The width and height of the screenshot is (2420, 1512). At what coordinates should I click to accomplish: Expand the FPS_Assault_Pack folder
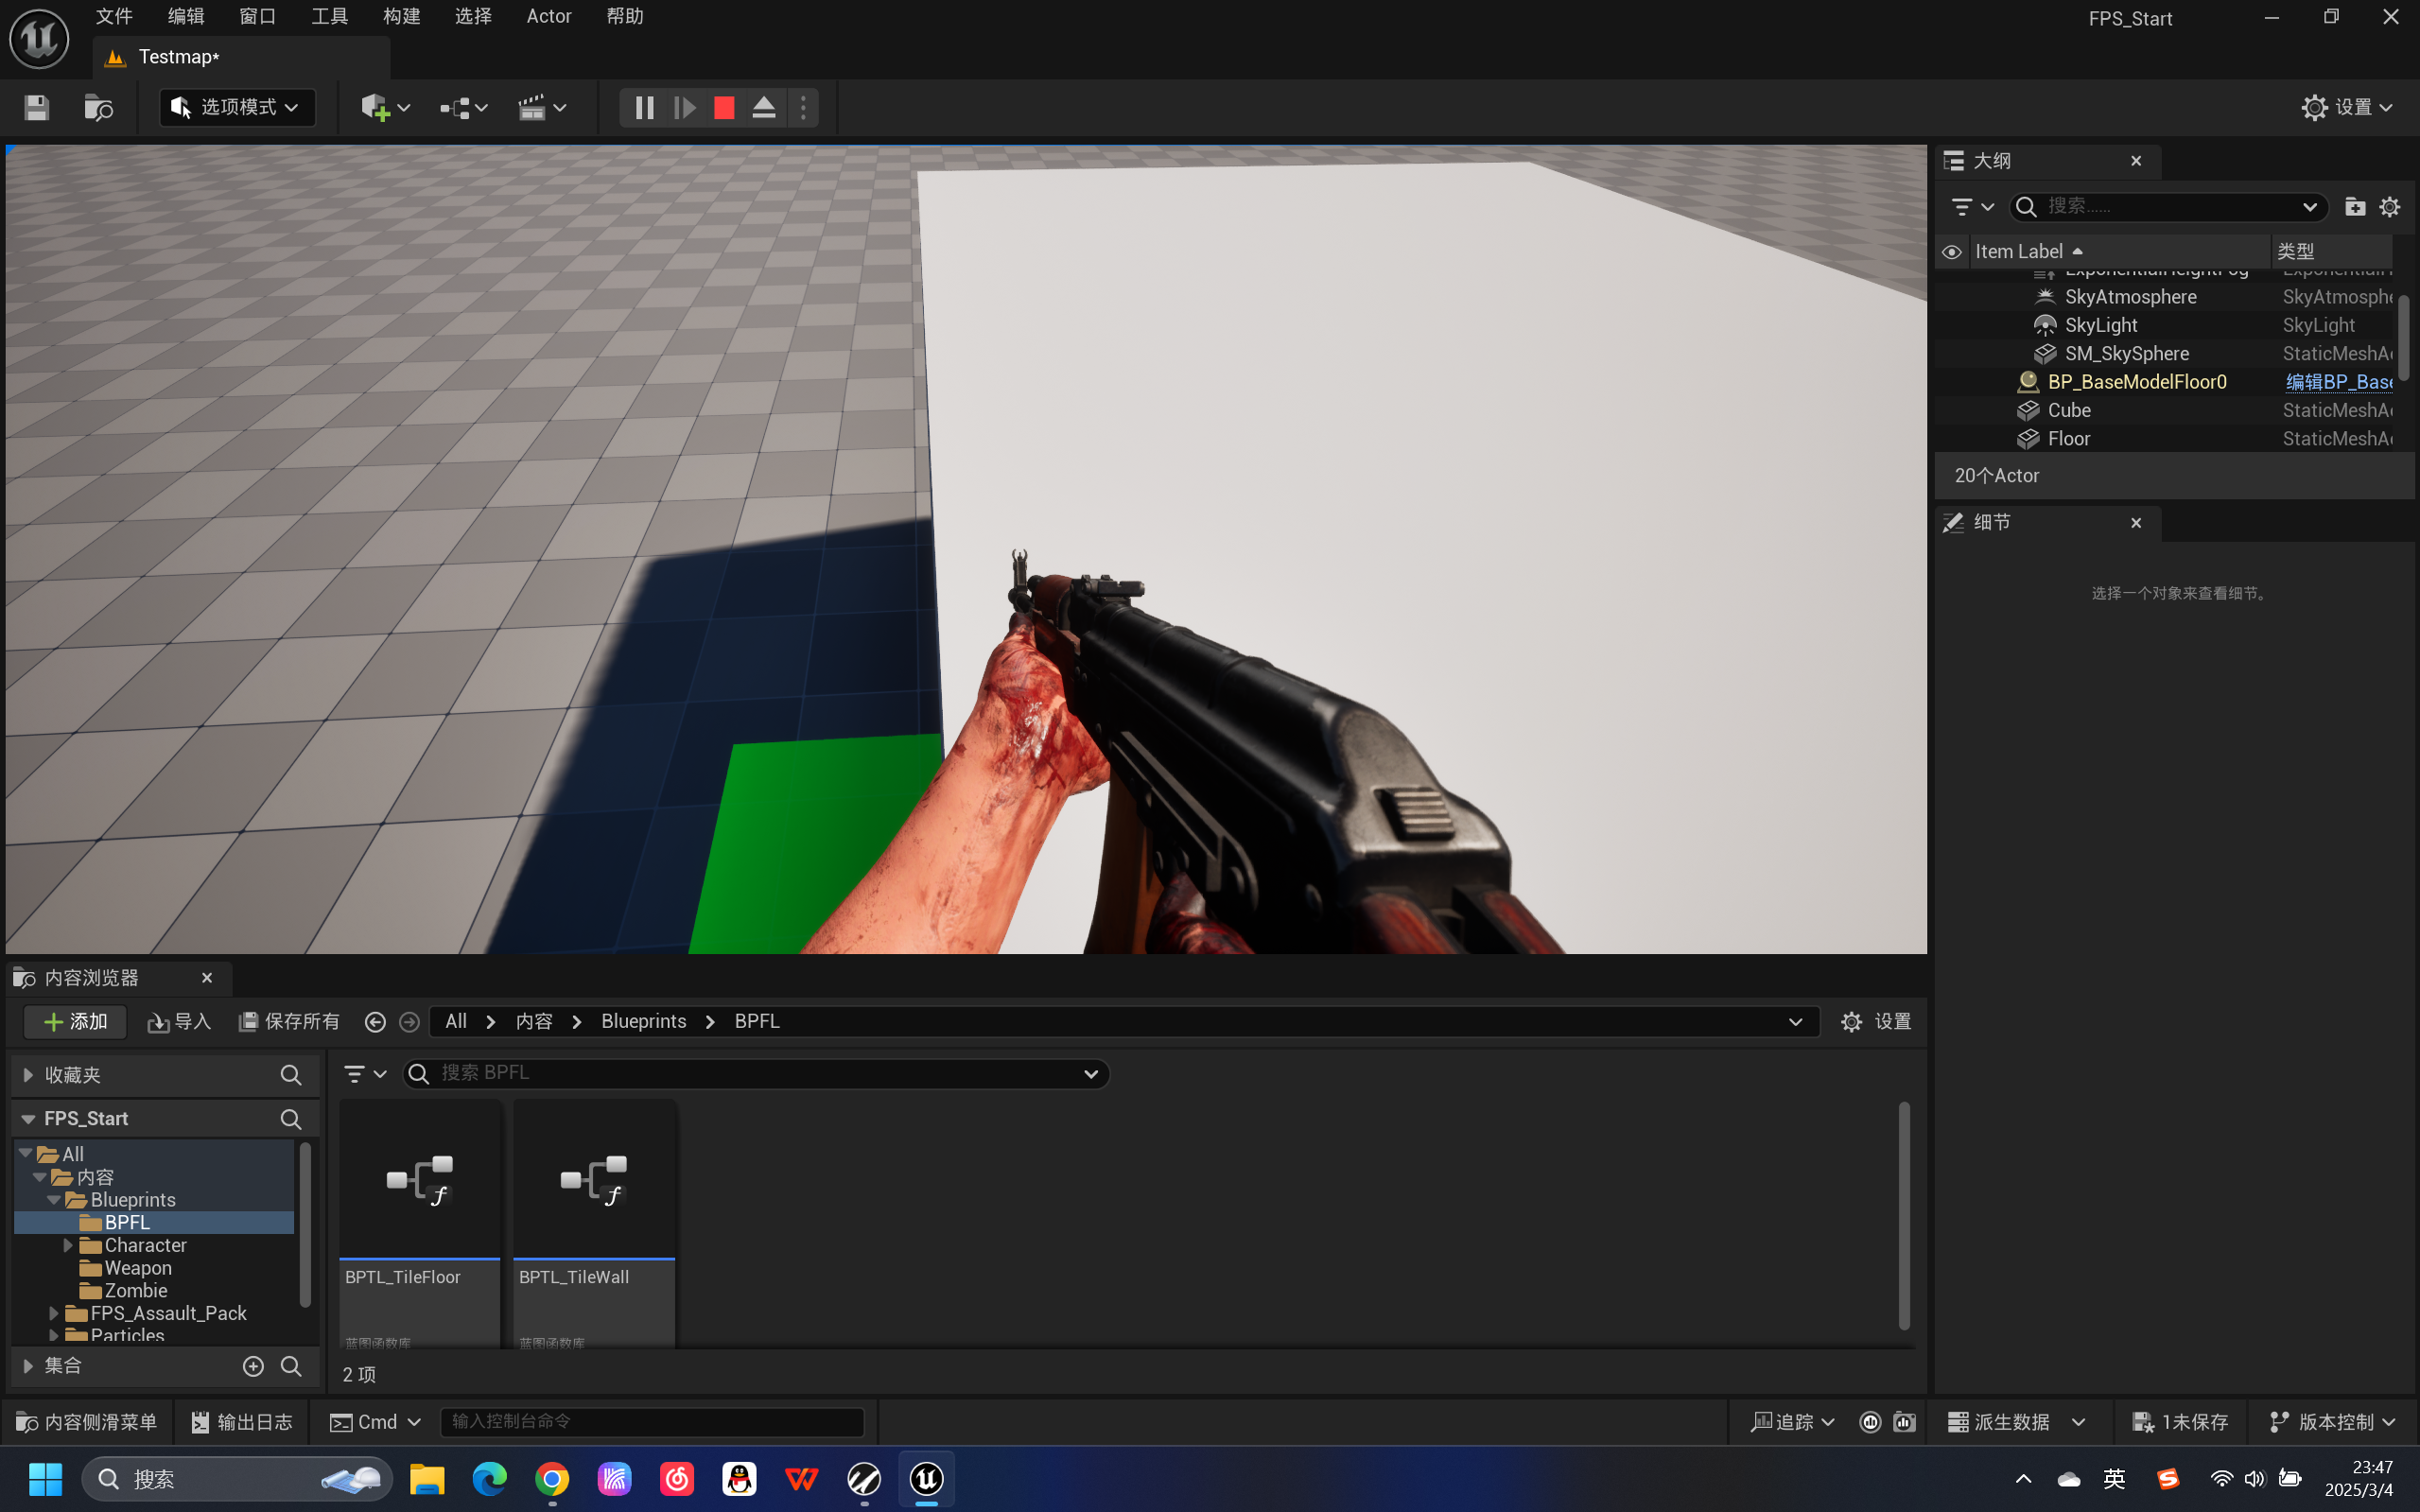(x=53, y=1313)
